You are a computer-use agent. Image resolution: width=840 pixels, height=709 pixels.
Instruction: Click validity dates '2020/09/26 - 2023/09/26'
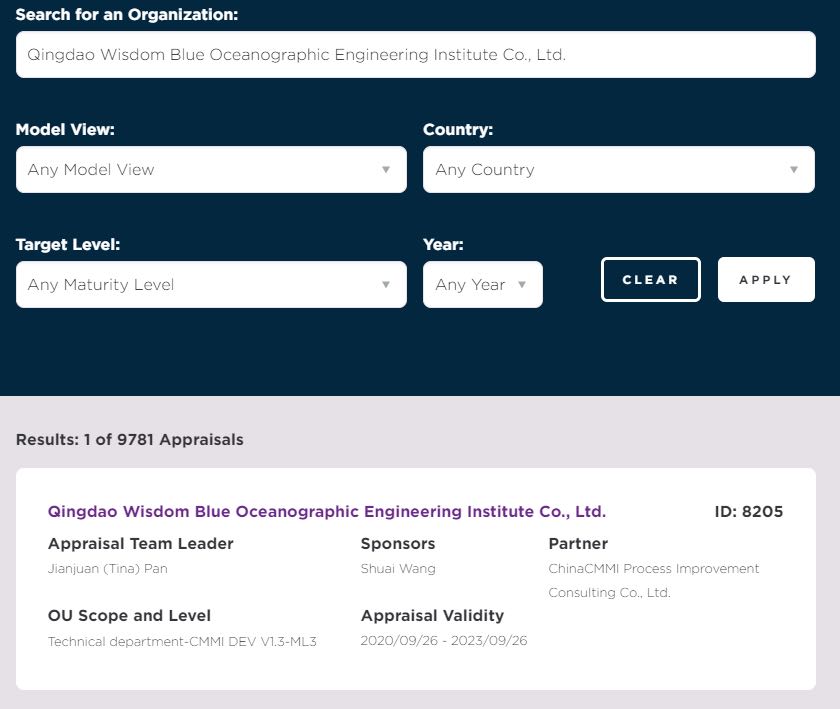pyautogui.click(x=444, y=640)
